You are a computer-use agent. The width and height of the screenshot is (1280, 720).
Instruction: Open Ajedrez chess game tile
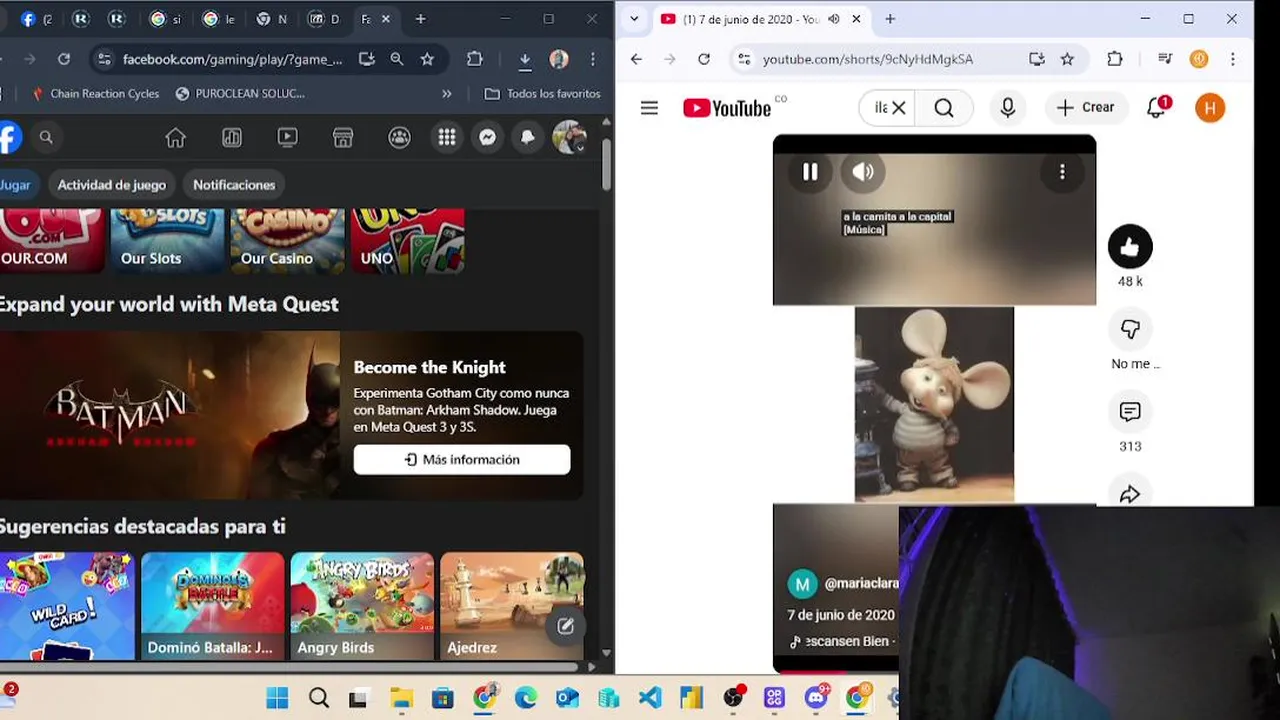[x=512, y=606]
